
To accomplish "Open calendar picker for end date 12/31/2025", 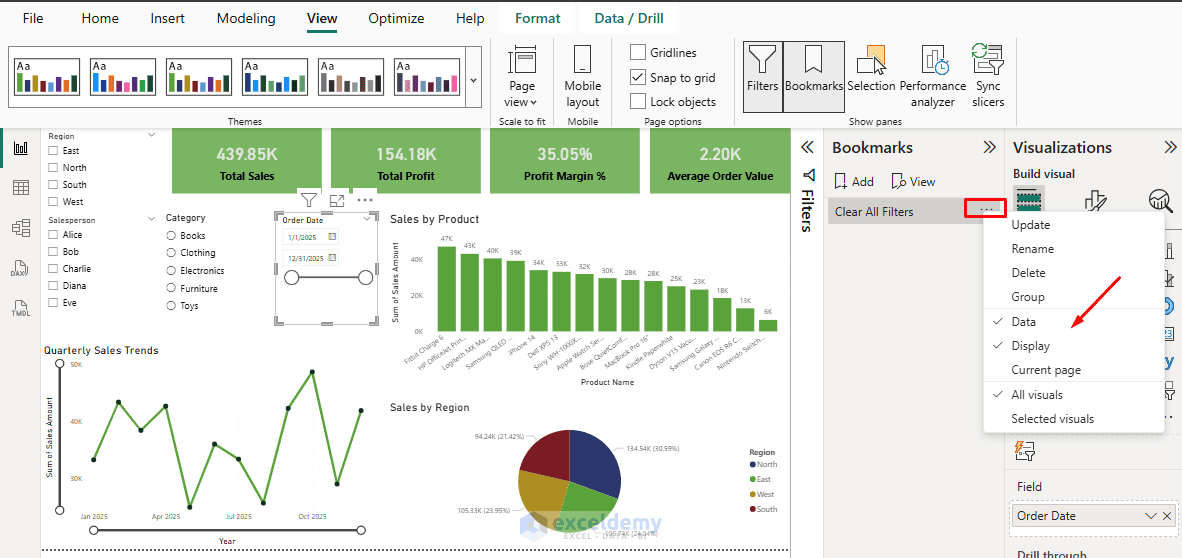I will [x=332, y=258].
